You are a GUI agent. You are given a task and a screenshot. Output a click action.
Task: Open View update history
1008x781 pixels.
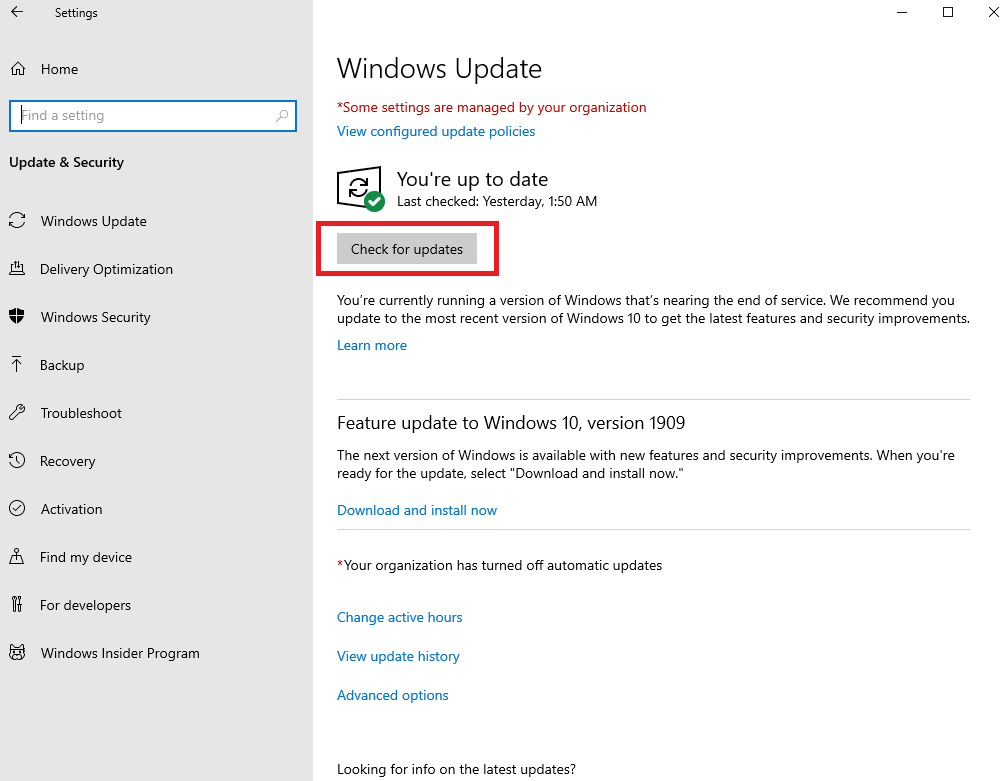(x=398, y=656)
